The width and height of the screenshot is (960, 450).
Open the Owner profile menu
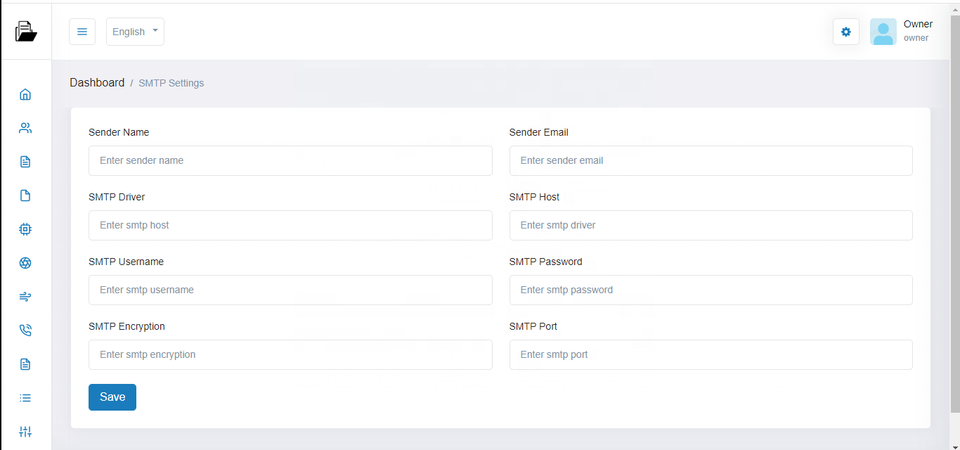point(901,32)
